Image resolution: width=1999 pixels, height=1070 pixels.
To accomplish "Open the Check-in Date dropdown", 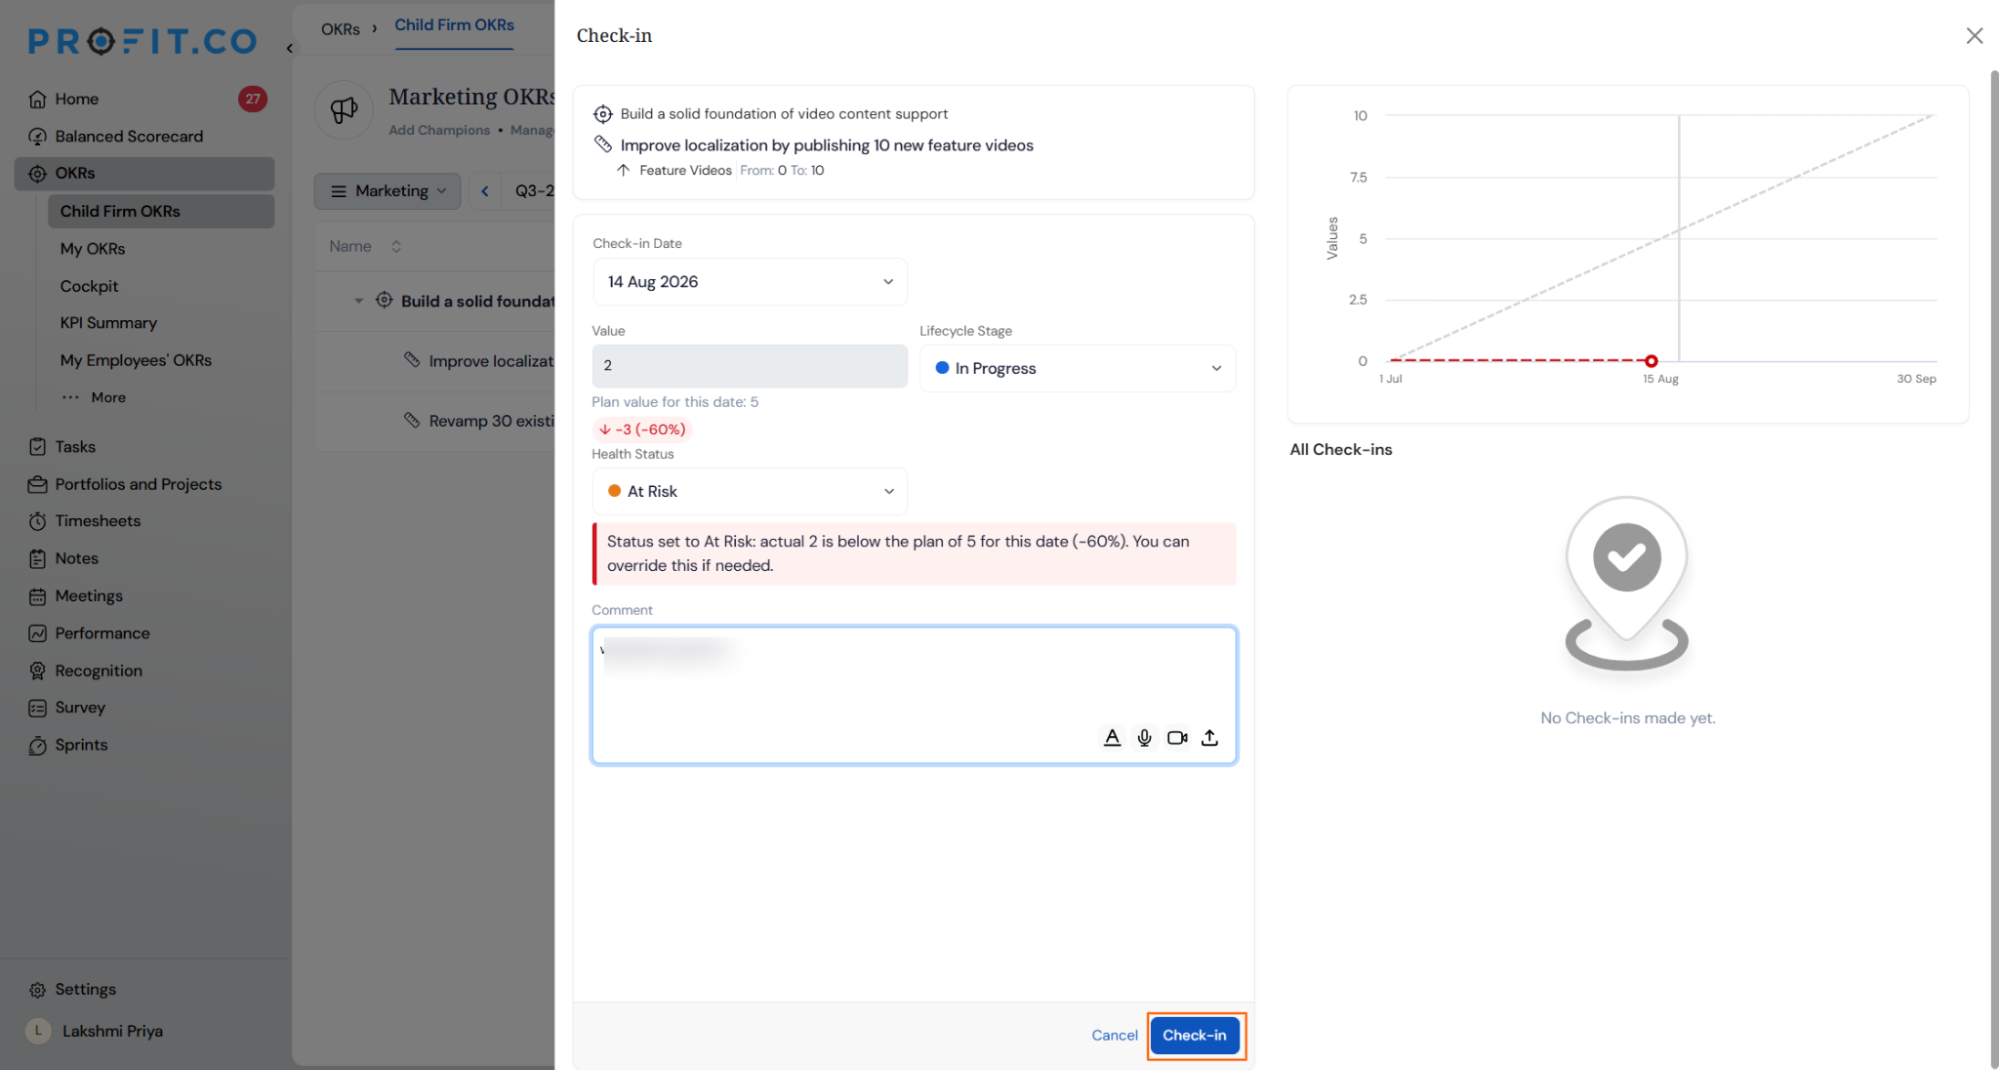I will tap(750, 282).
